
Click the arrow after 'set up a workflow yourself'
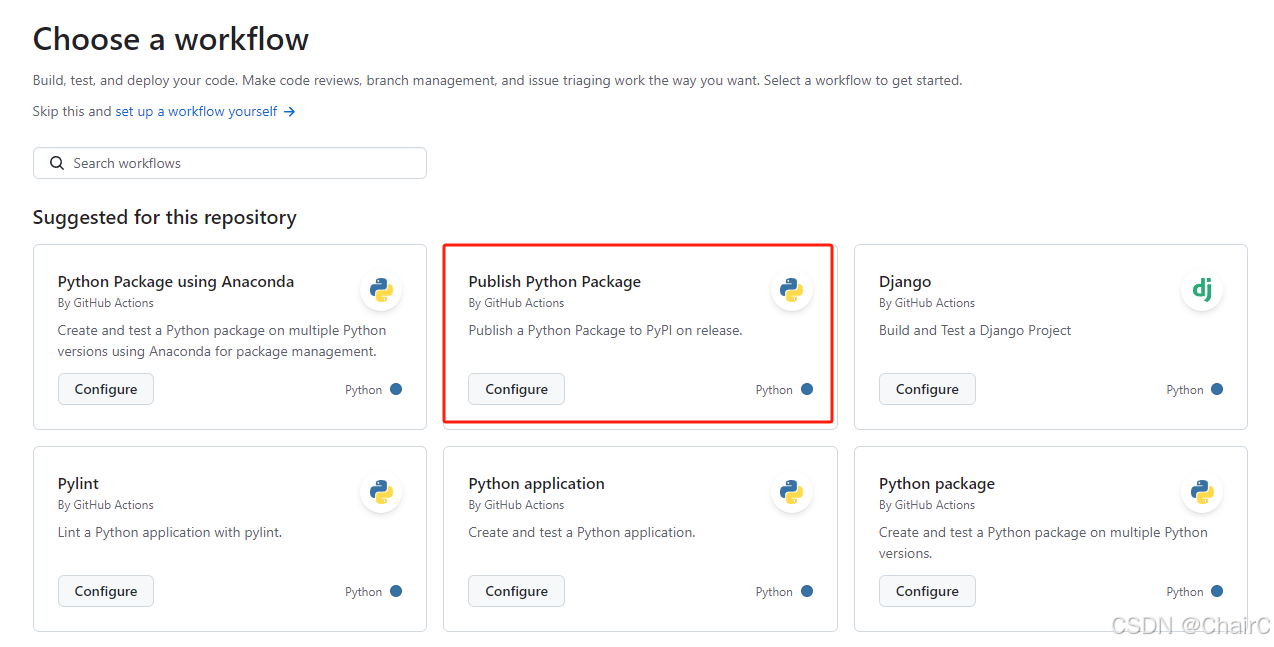click(289, 112)
